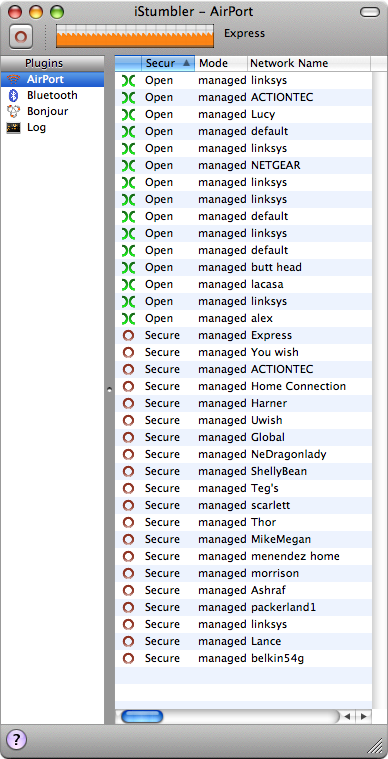Image resolution: width=388 pixels, height=759 pixels.
Task: Click the orange signal strength graph
Action: pyautogui.click(x=135, y=36)
